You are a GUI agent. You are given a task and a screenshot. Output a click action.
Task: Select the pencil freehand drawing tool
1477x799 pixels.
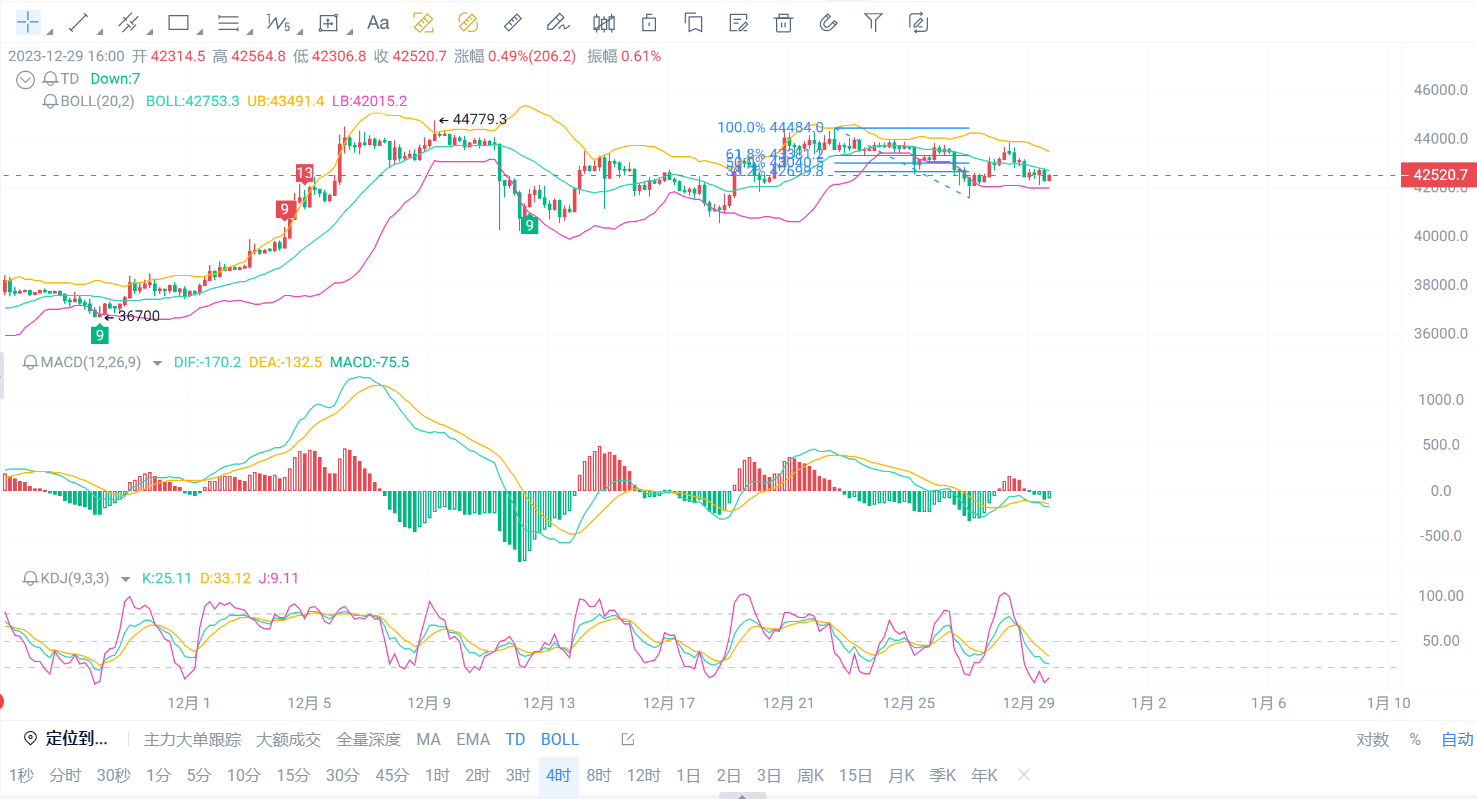pos(558,21)
